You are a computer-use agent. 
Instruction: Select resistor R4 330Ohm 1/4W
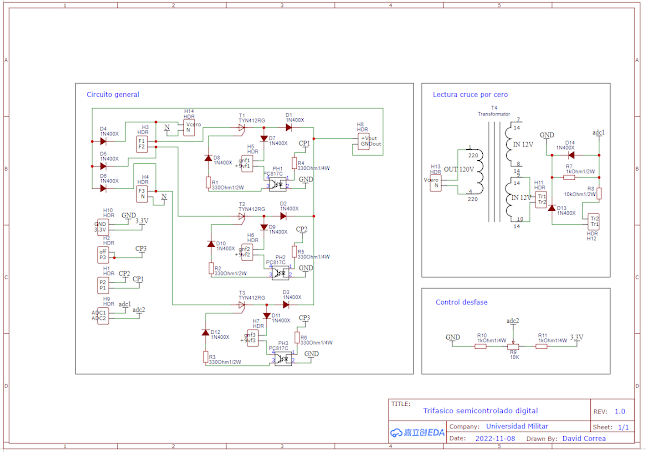[295, 163]
